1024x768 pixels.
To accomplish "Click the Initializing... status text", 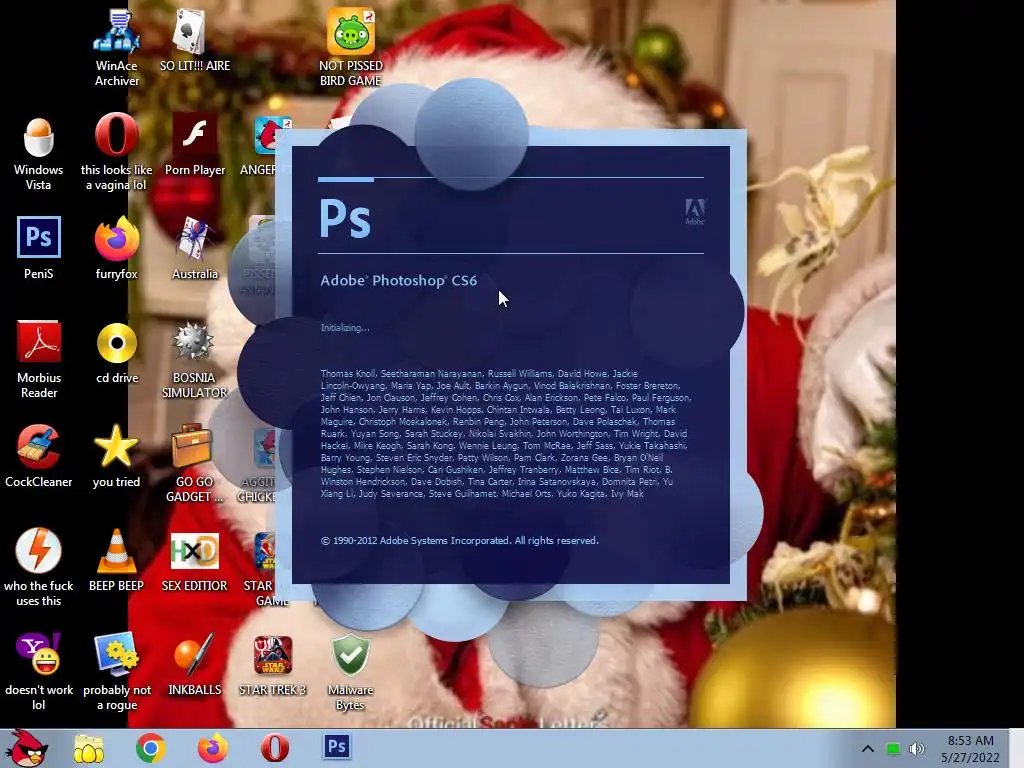I will tap(345, 328).
